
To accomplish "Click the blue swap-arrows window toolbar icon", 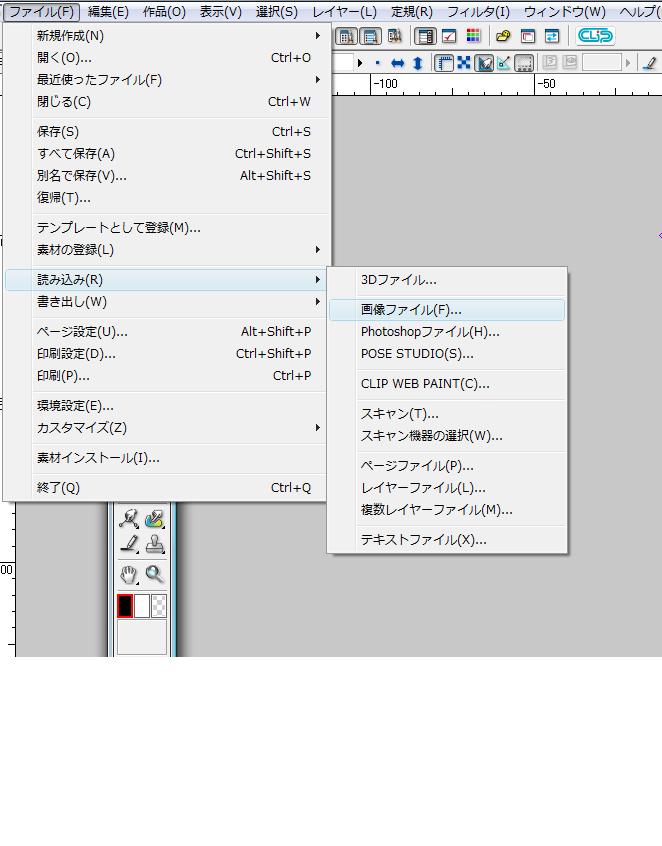I will coord(552,36).
